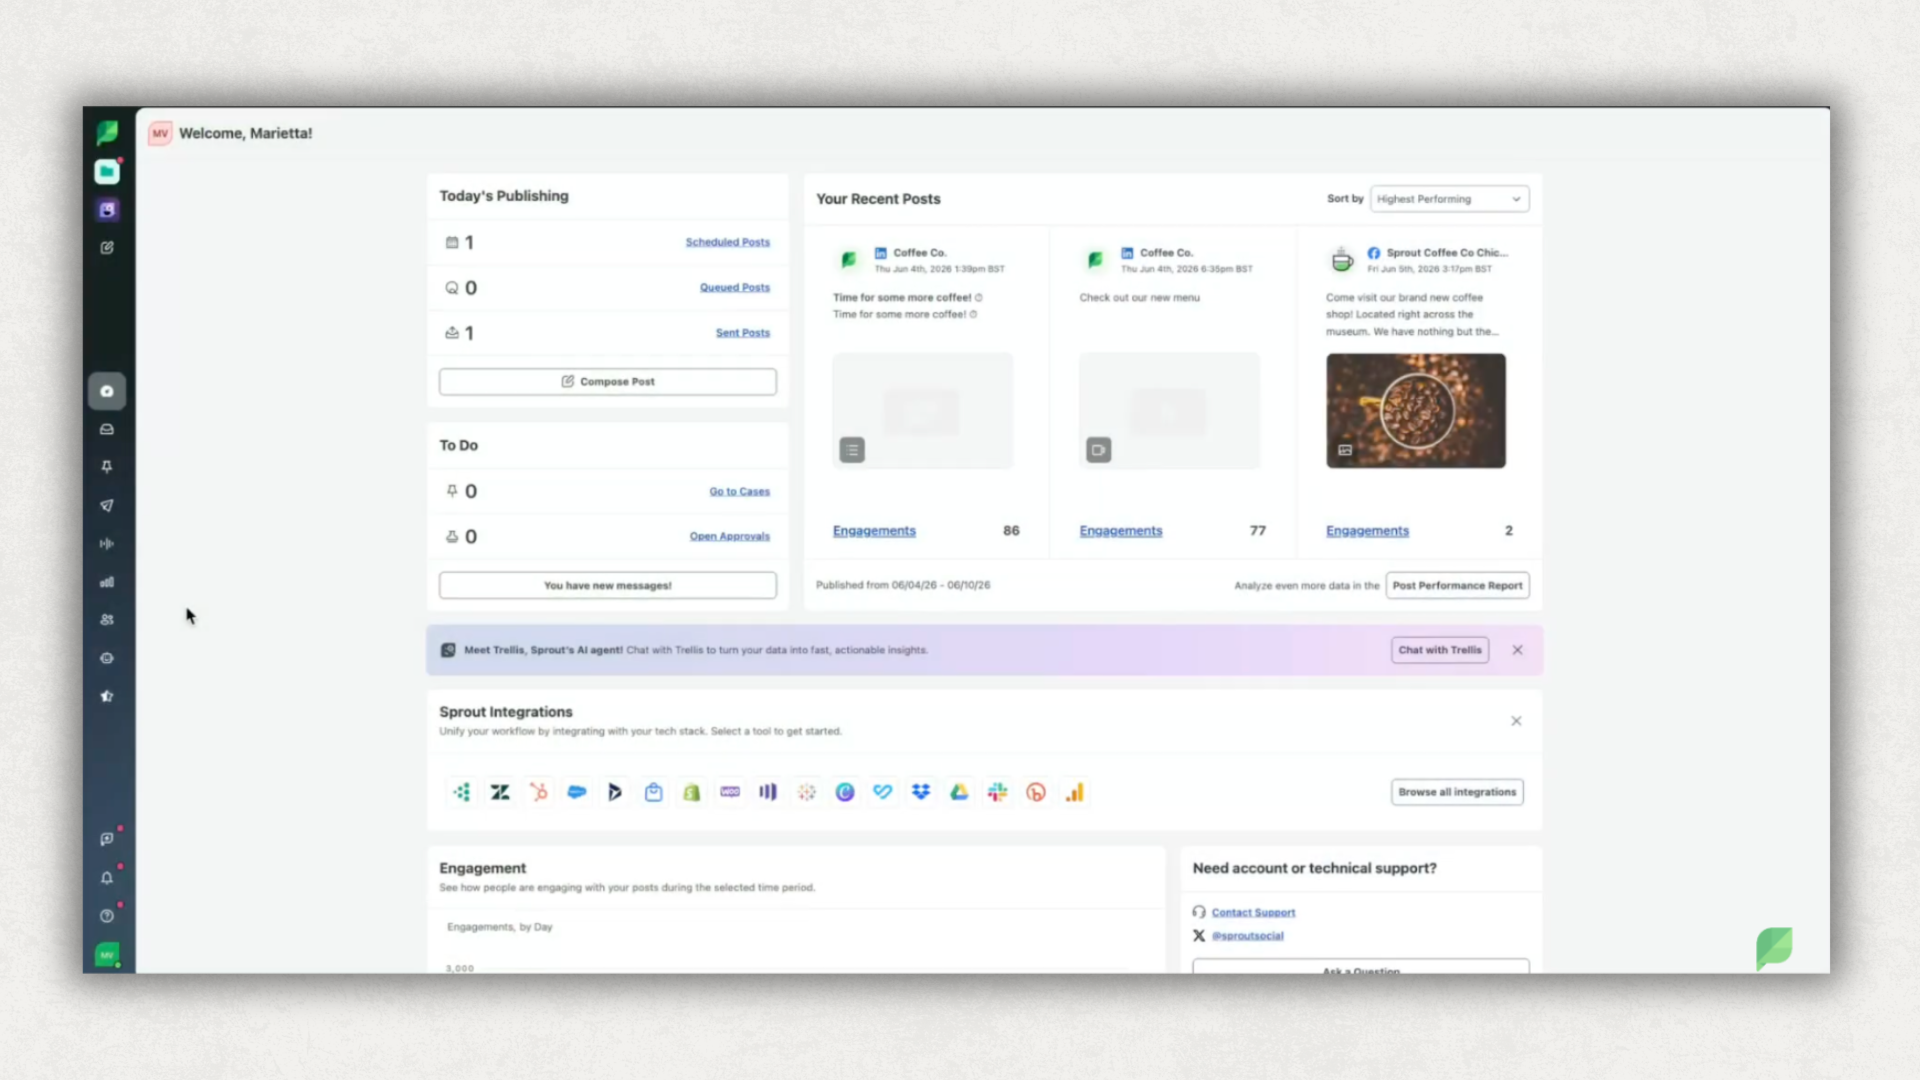
Task: Open the Post Performance Report
Action: tap(1457, 585)
